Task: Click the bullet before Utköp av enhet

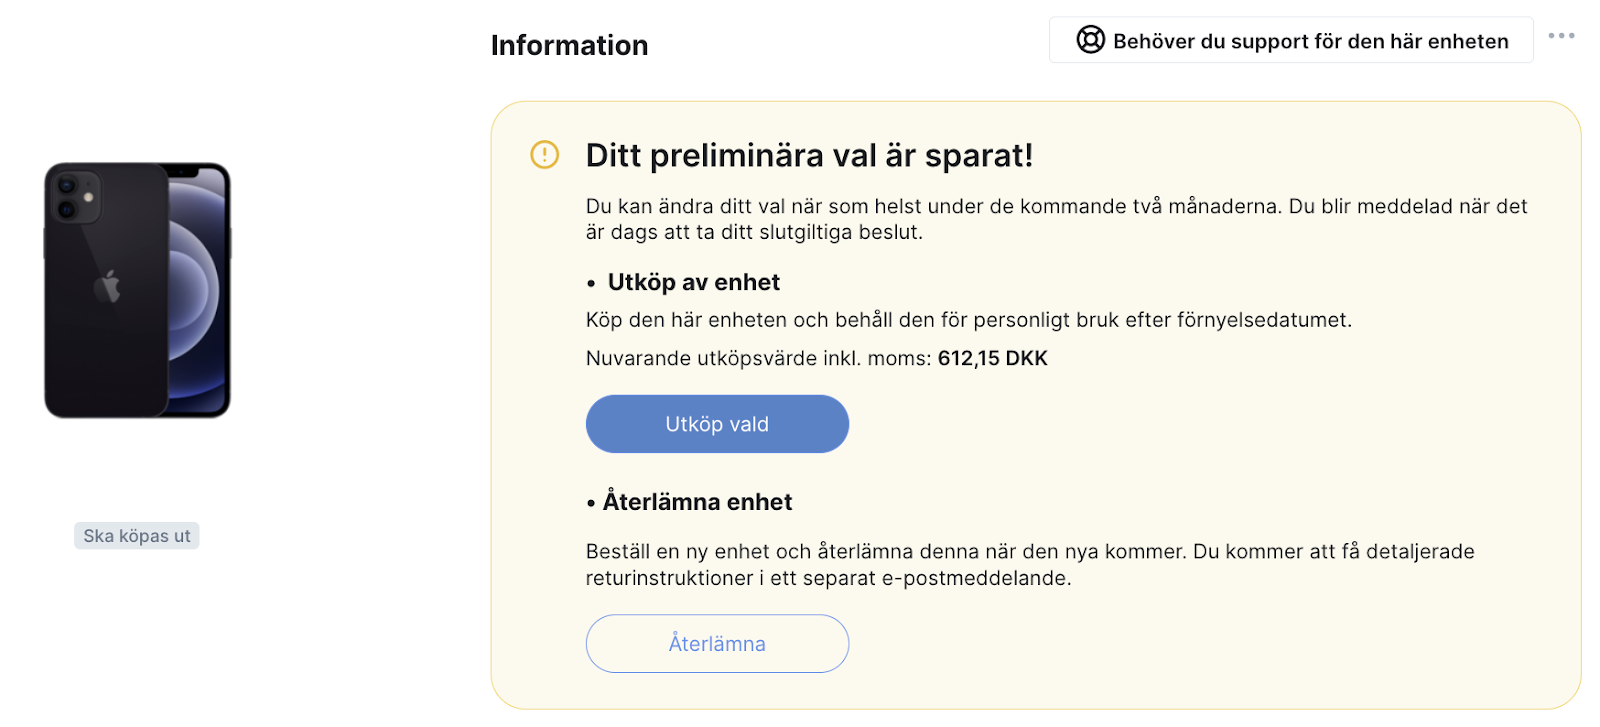Action: 591,284
